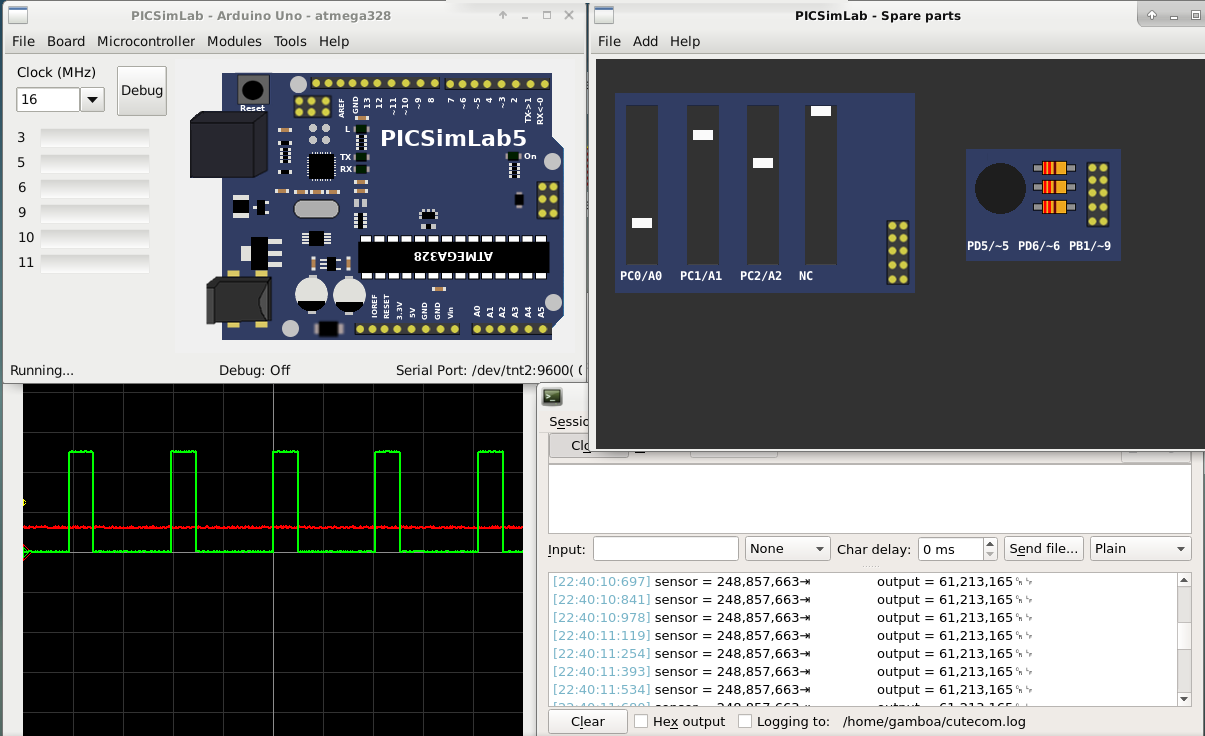Open the Modules menu in PICSimLab
1205x736 pixels.
[x=234, y=41]
